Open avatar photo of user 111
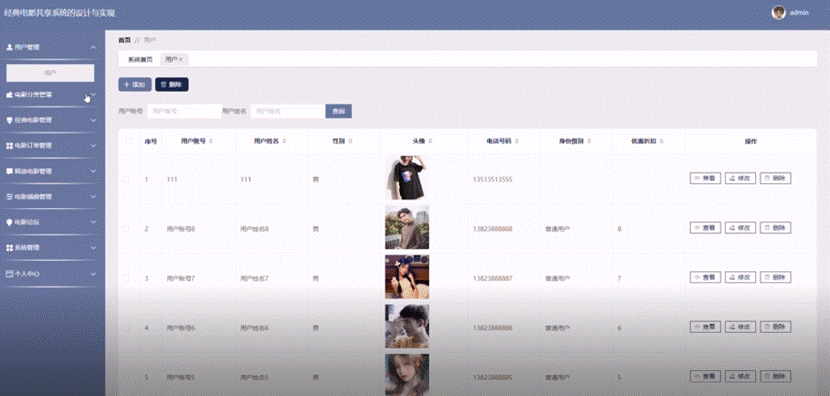Viewport: 830px width, 396px height. [x=407, y=177]
